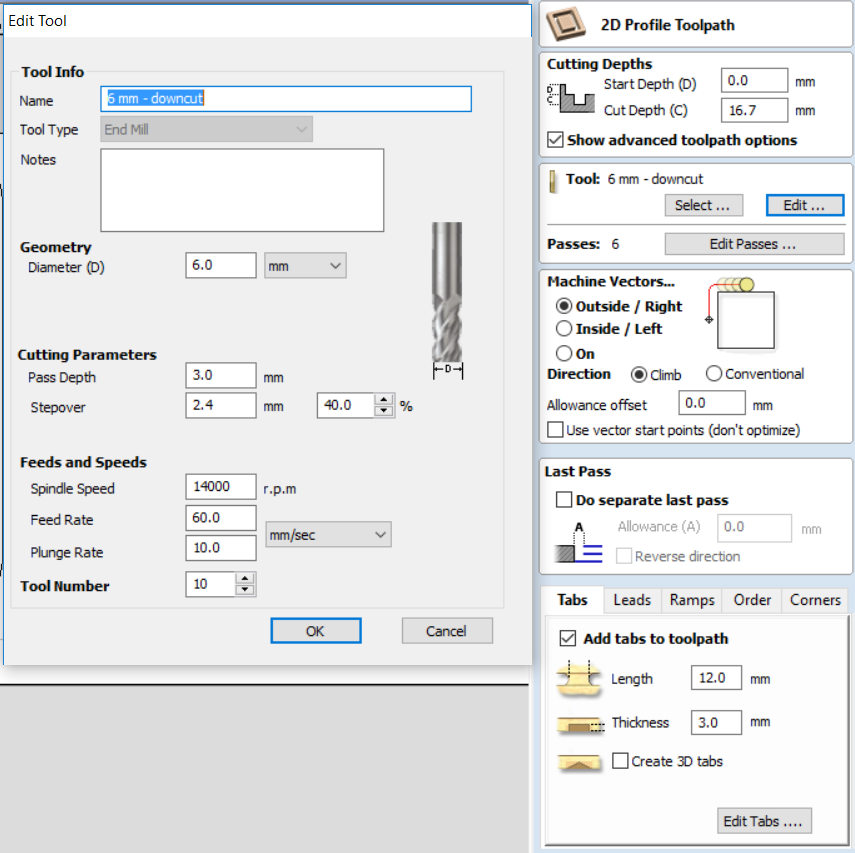Enable Create 3D tabs checkbox

coord(620,761)
